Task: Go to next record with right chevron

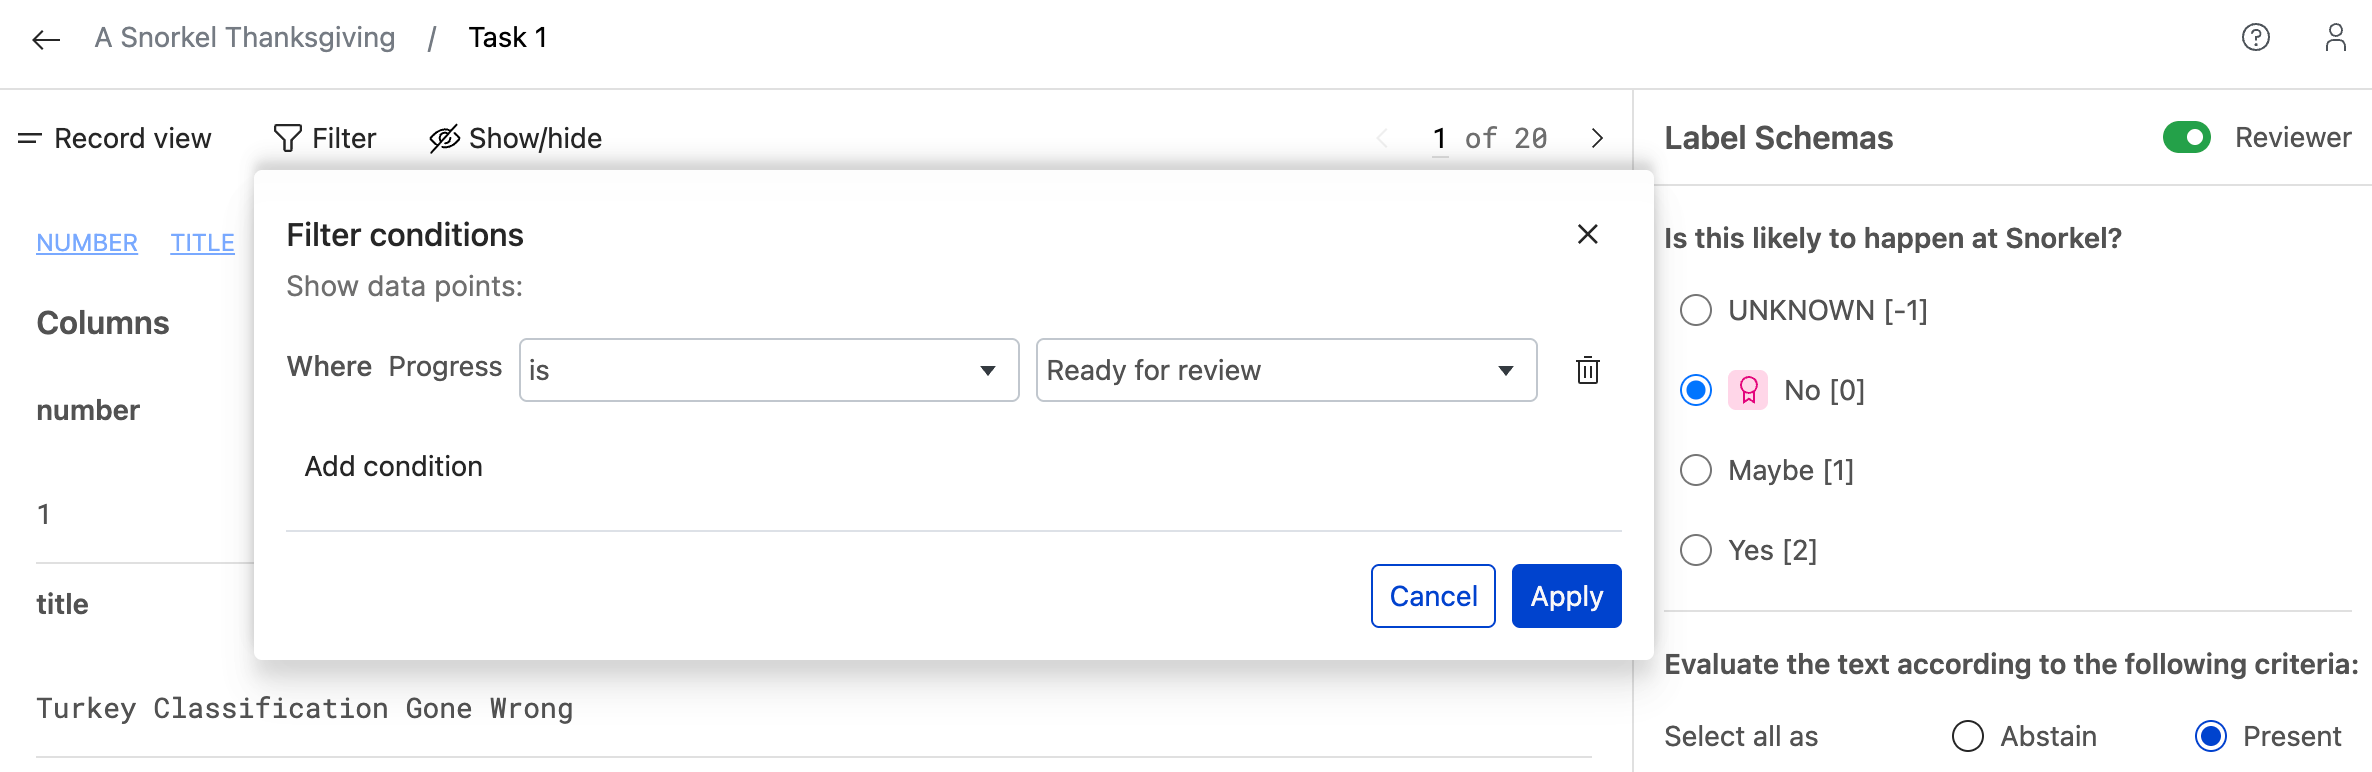Action: click(x=1597, y=138)
